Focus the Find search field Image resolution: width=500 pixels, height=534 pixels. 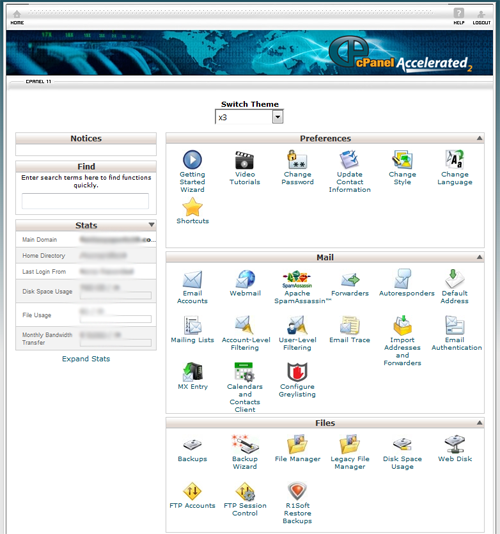click(85, 201)
